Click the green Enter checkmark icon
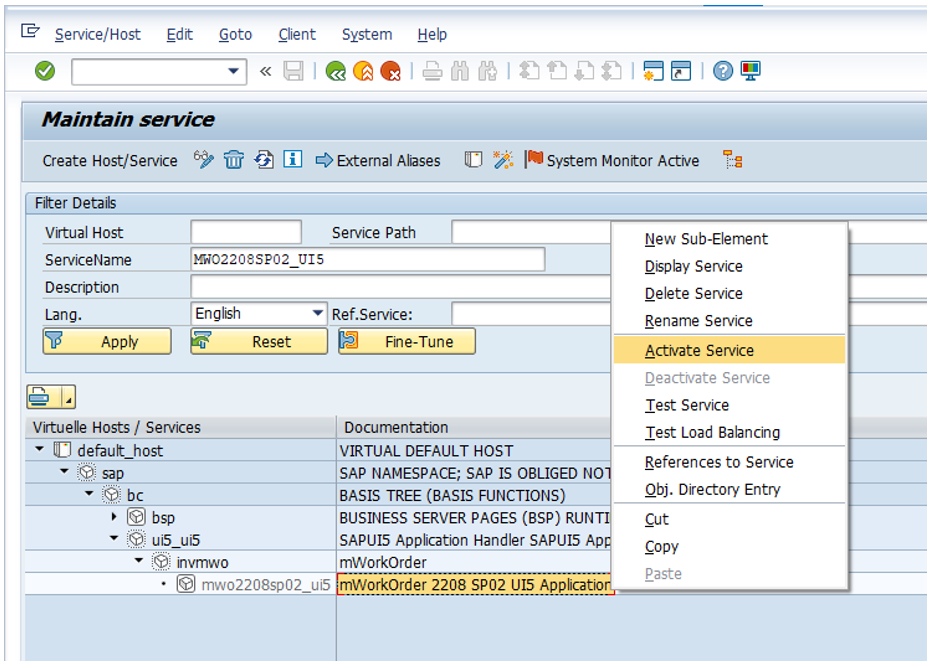 pos(45,71)
